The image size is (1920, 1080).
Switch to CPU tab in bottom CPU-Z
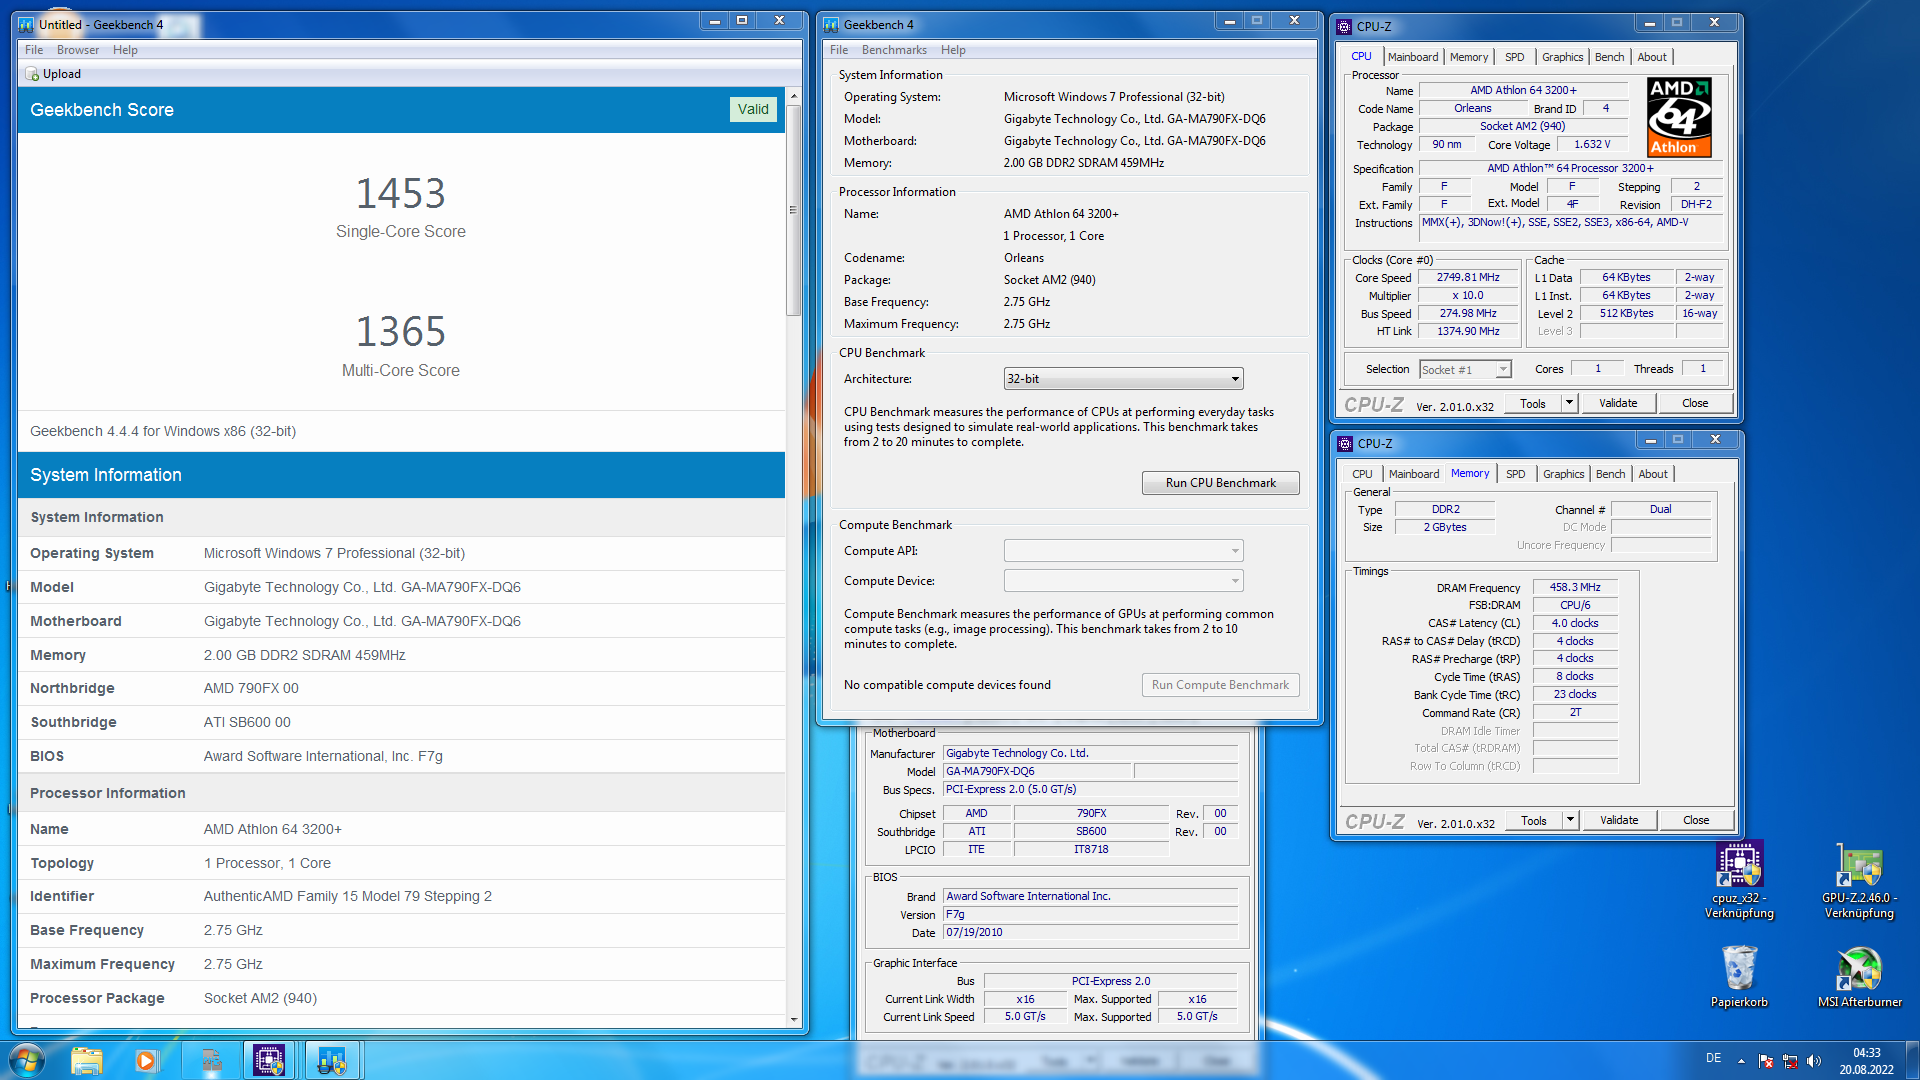click(x=1362, y=474)
